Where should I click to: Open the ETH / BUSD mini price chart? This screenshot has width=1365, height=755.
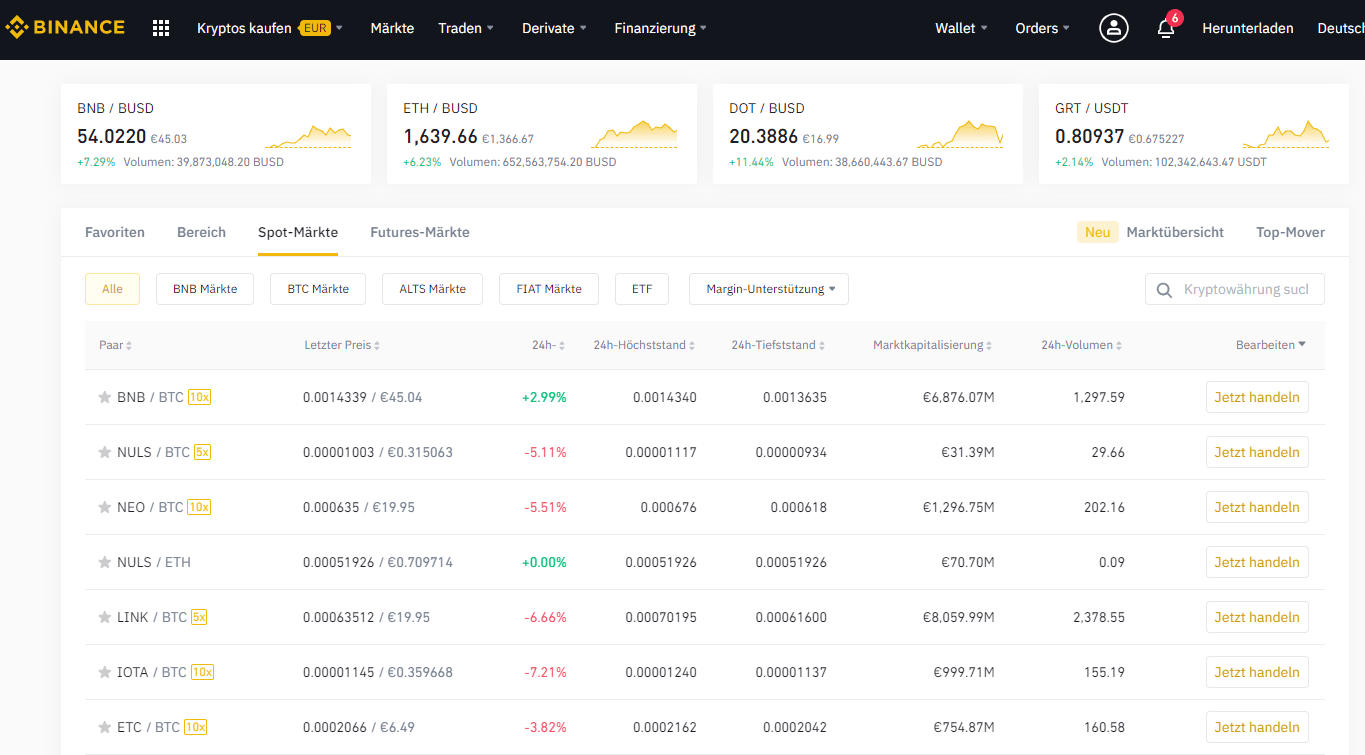point(634,134)
